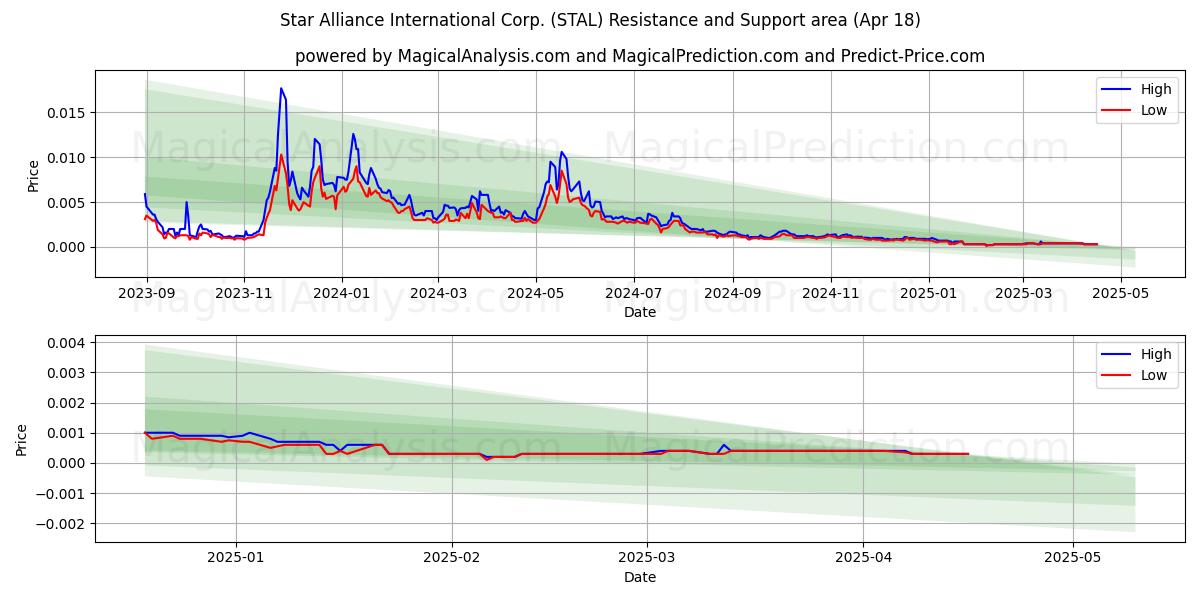Click the 2023-11 tick label on top chart

point(244,293)
